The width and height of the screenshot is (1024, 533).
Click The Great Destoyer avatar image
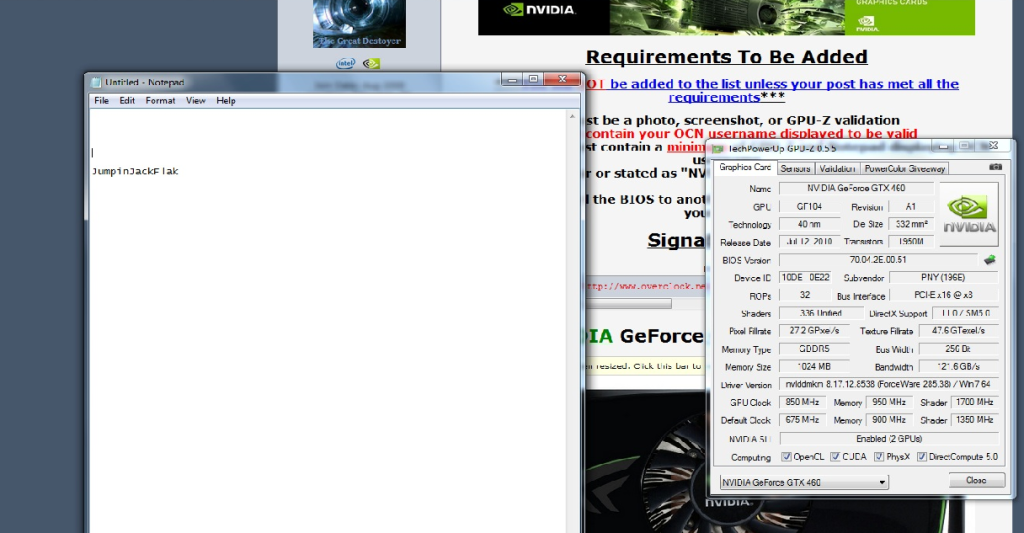coord(359,24)
